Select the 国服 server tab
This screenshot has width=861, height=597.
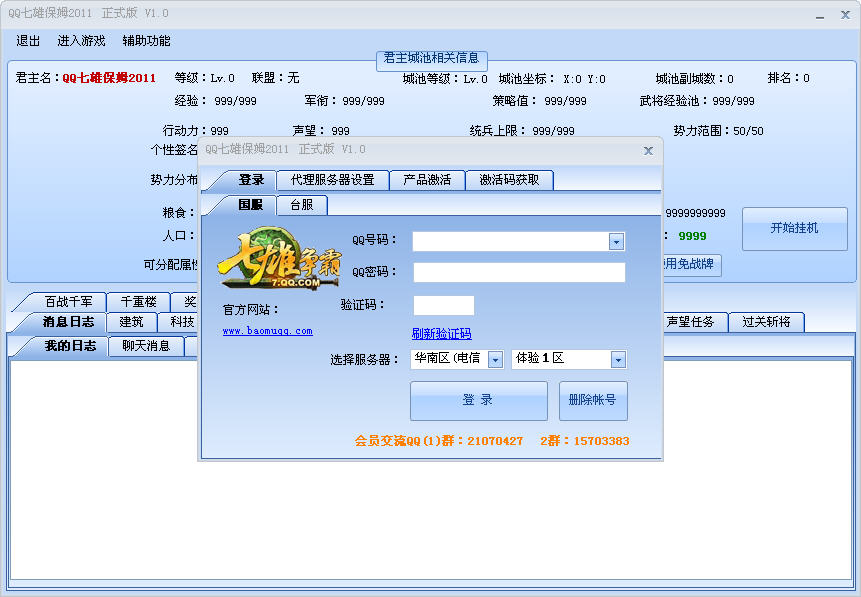coord(250,205)
